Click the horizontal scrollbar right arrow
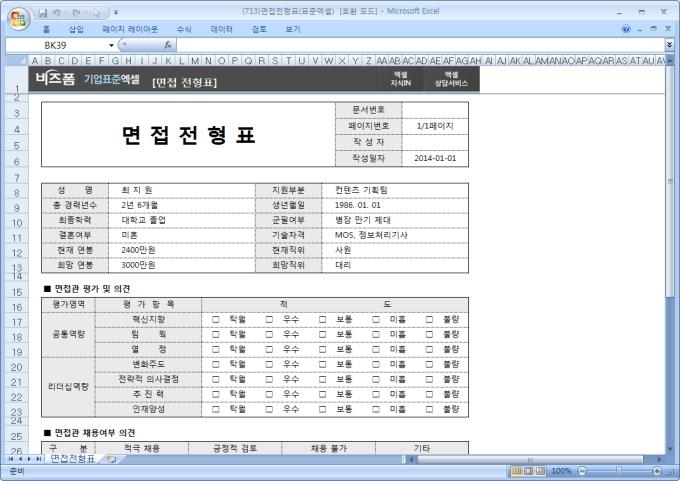Viewport: 680px width, 481px height. coord(659,459)
